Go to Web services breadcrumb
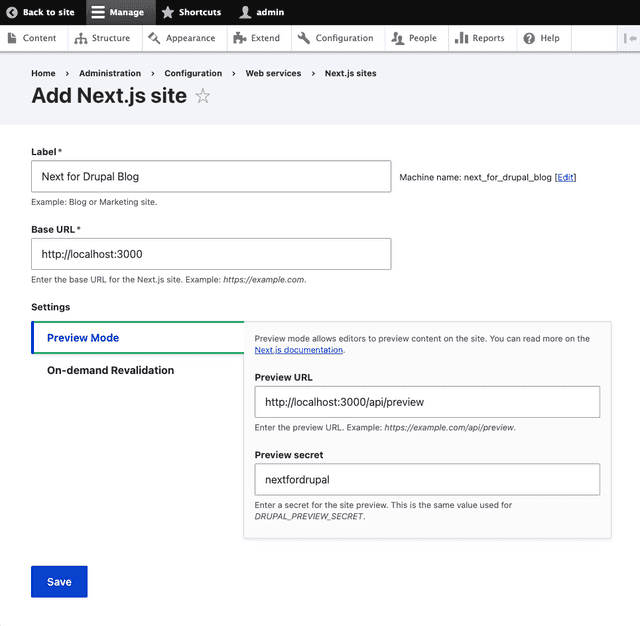 pyautogui.click(x=273, y=73)
